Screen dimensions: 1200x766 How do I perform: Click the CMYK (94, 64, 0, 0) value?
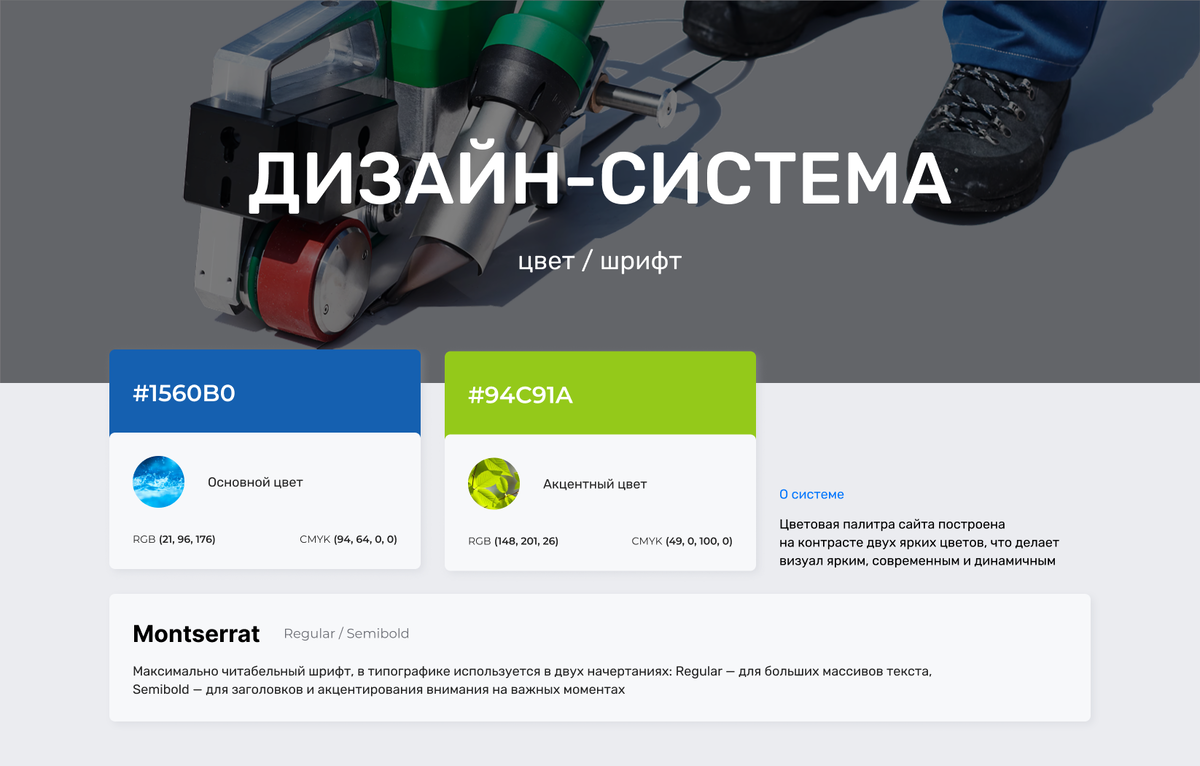pos(348,539)
